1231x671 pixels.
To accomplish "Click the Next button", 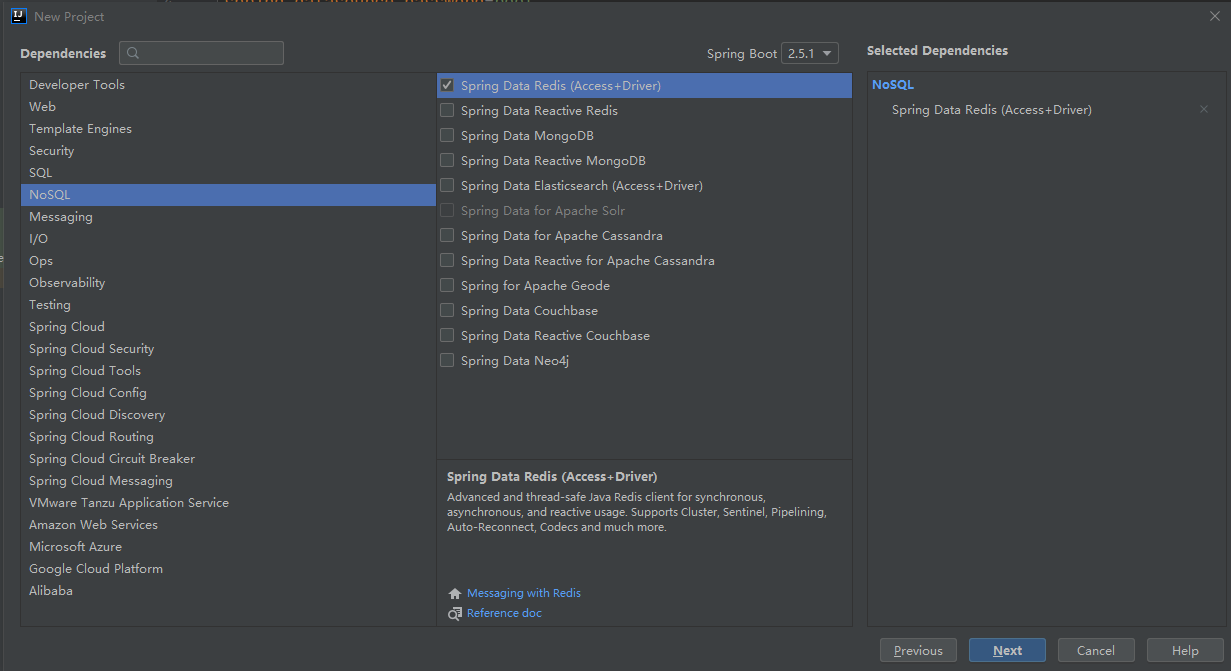I will (x=1007, y=651).
